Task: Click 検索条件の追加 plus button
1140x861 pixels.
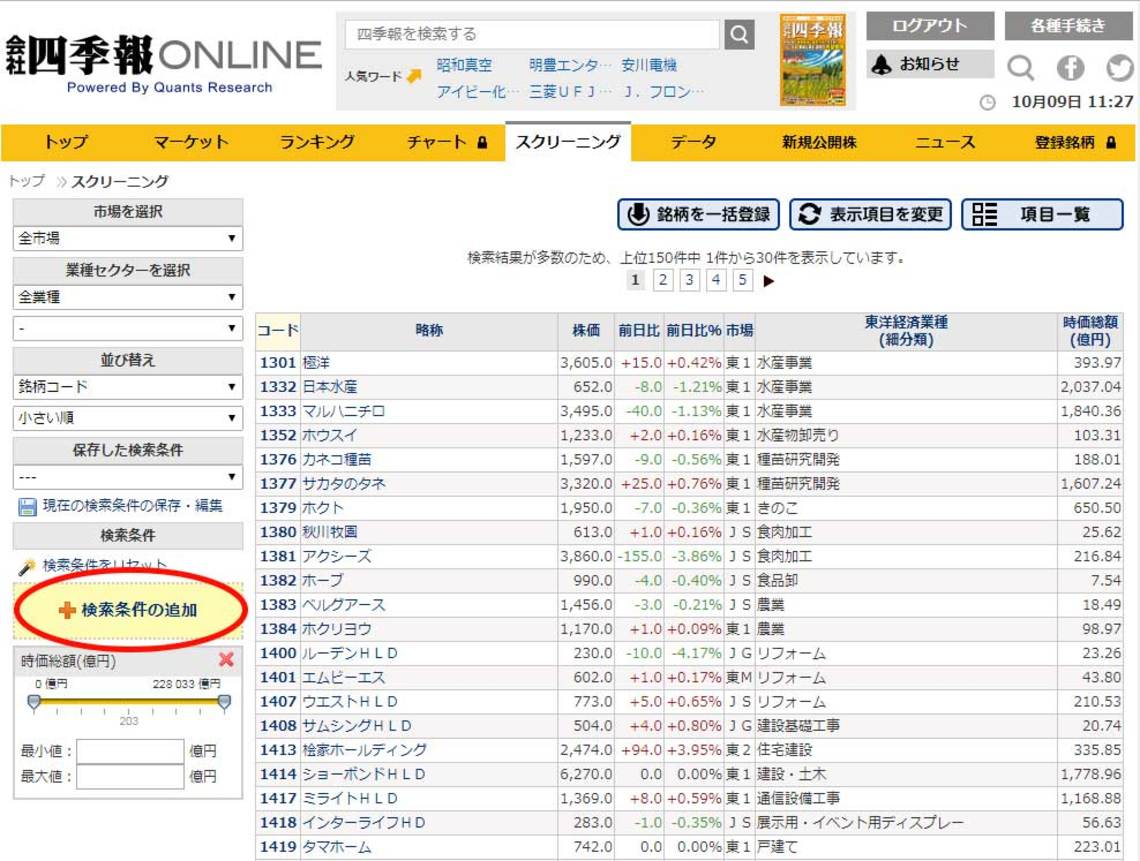Action: click(x=129, y=609)
